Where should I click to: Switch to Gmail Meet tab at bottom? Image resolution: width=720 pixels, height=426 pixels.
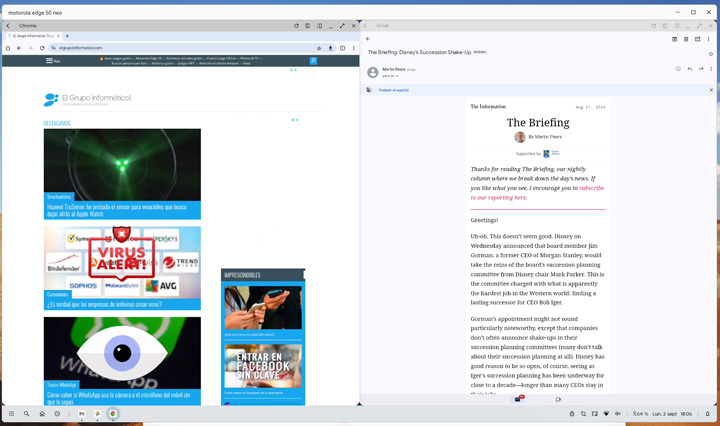click(558, 399)
